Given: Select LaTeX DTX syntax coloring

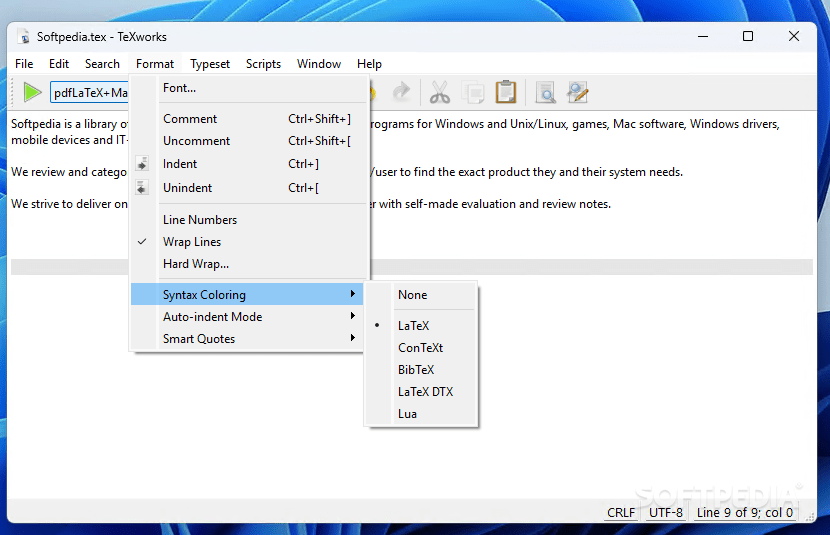Looking at the screenshot, I should (421, 392).
